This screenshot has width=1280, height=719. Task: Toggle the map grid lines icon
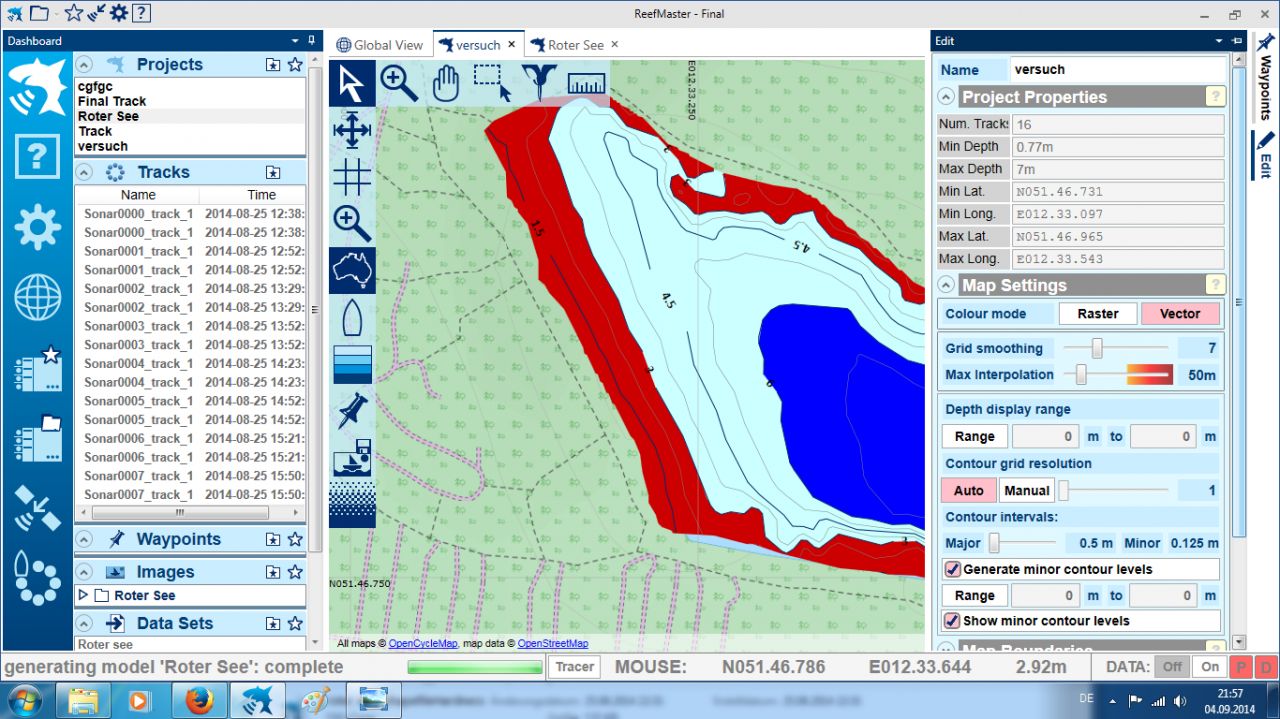352,177
